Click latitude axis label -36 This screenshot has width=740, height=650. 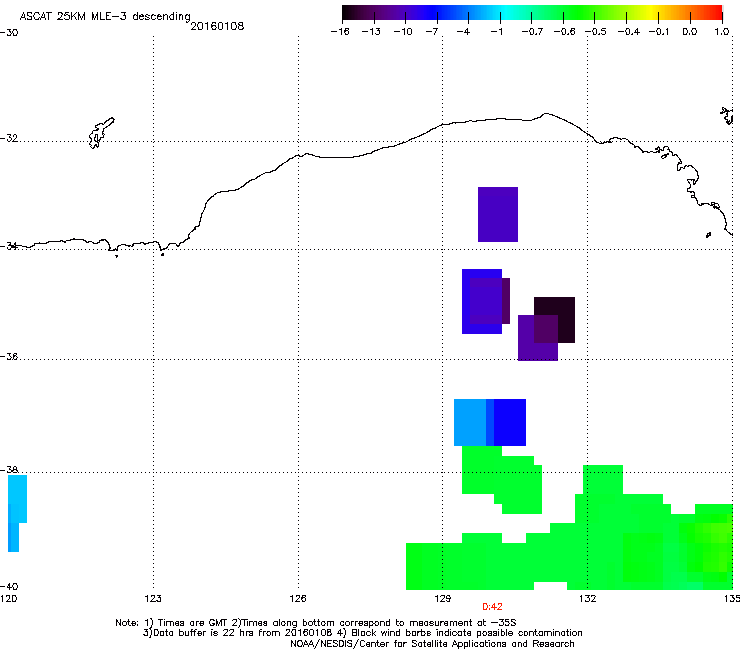9,356
